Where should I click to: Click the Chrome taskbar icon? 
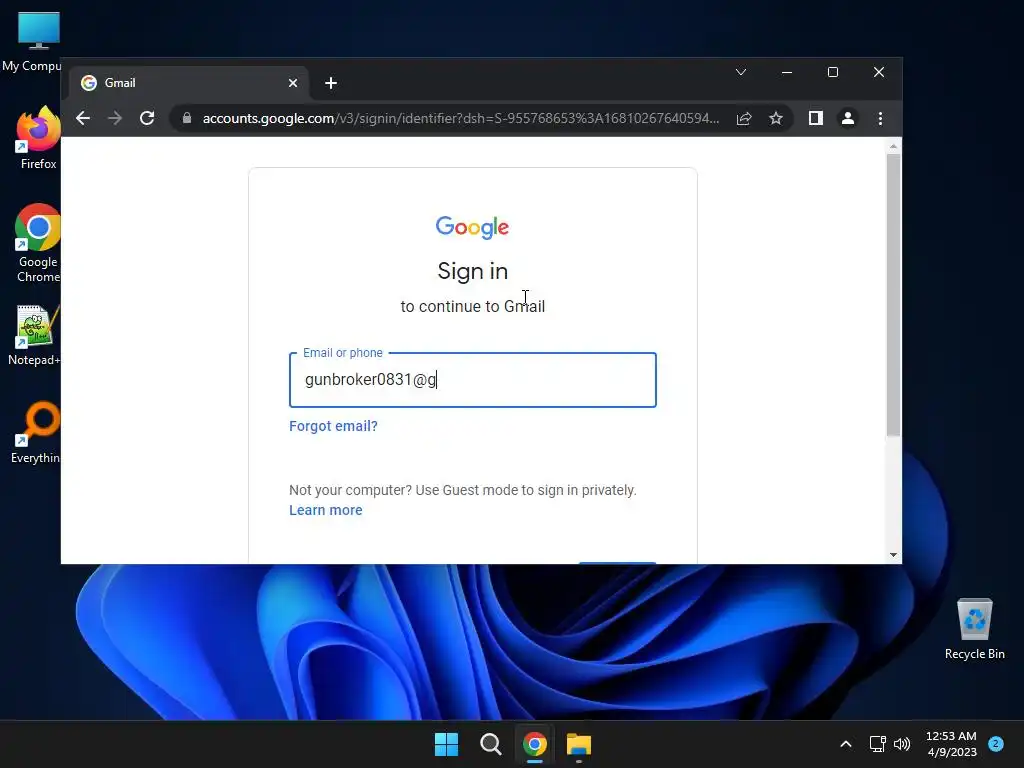[535, 744]
